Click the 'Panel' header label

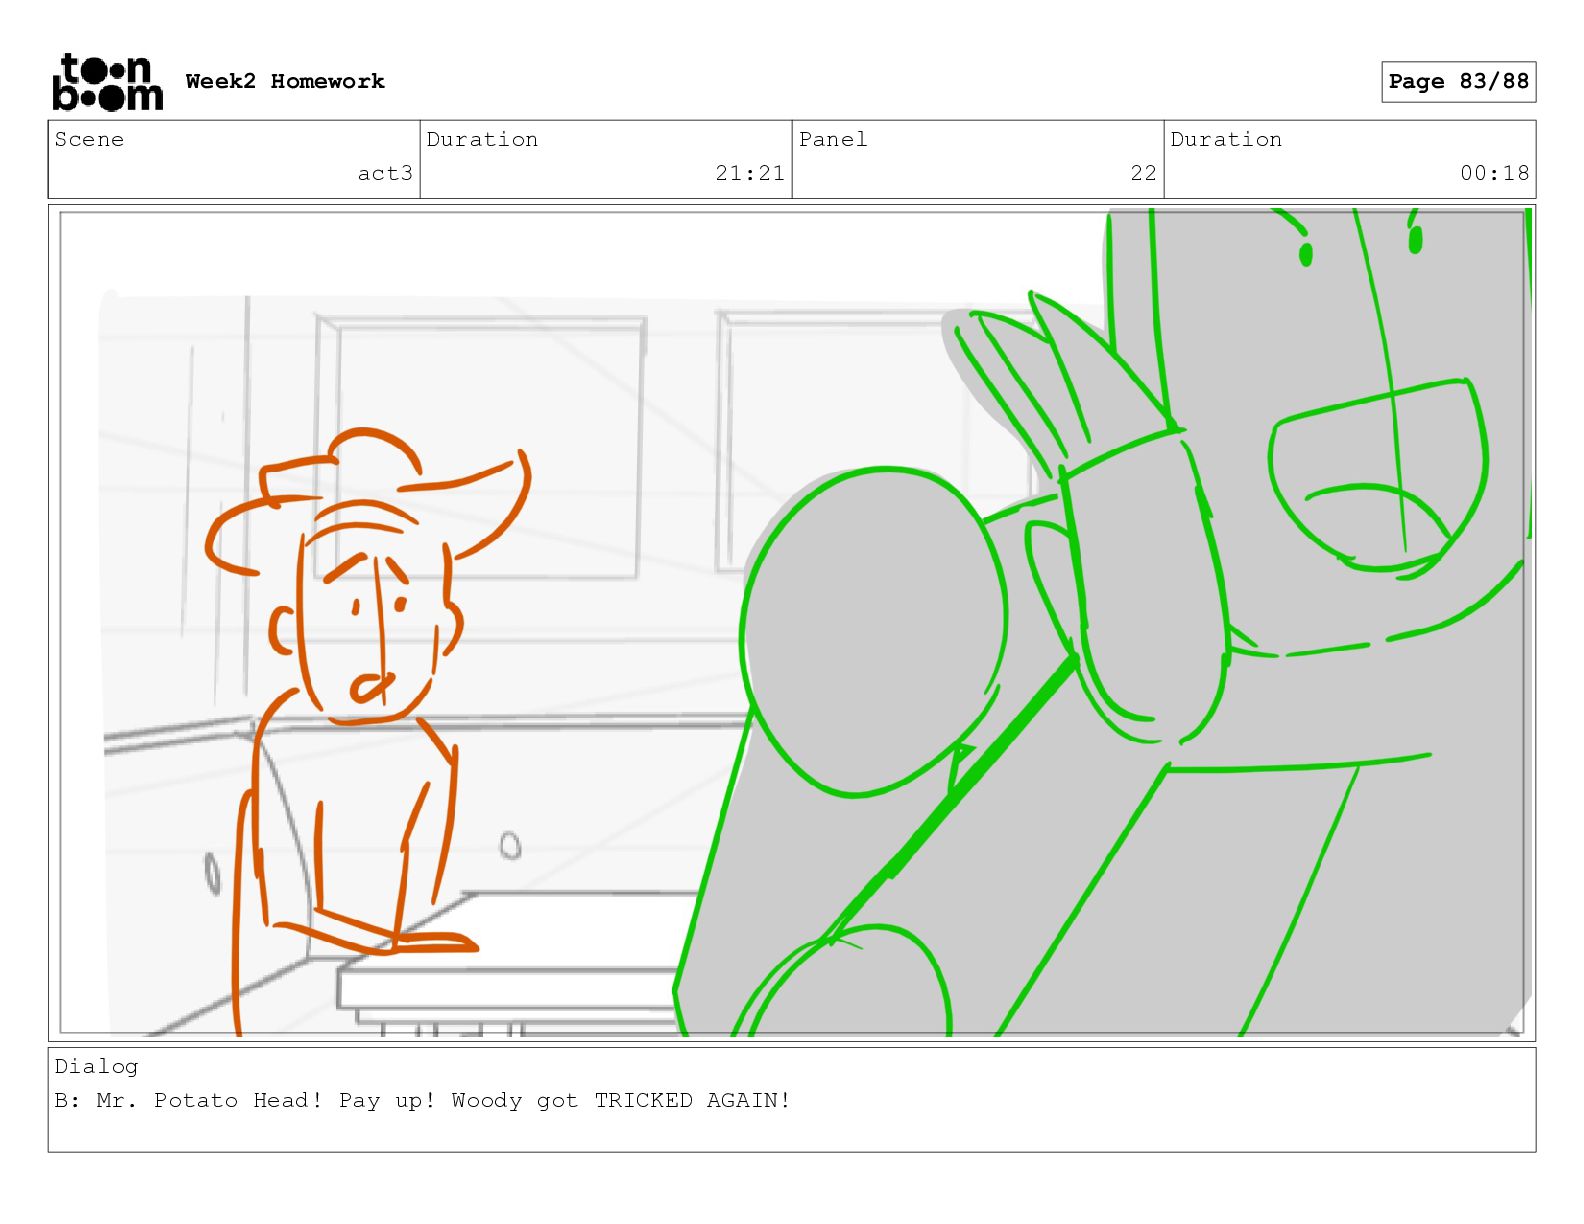pos(832,139)
